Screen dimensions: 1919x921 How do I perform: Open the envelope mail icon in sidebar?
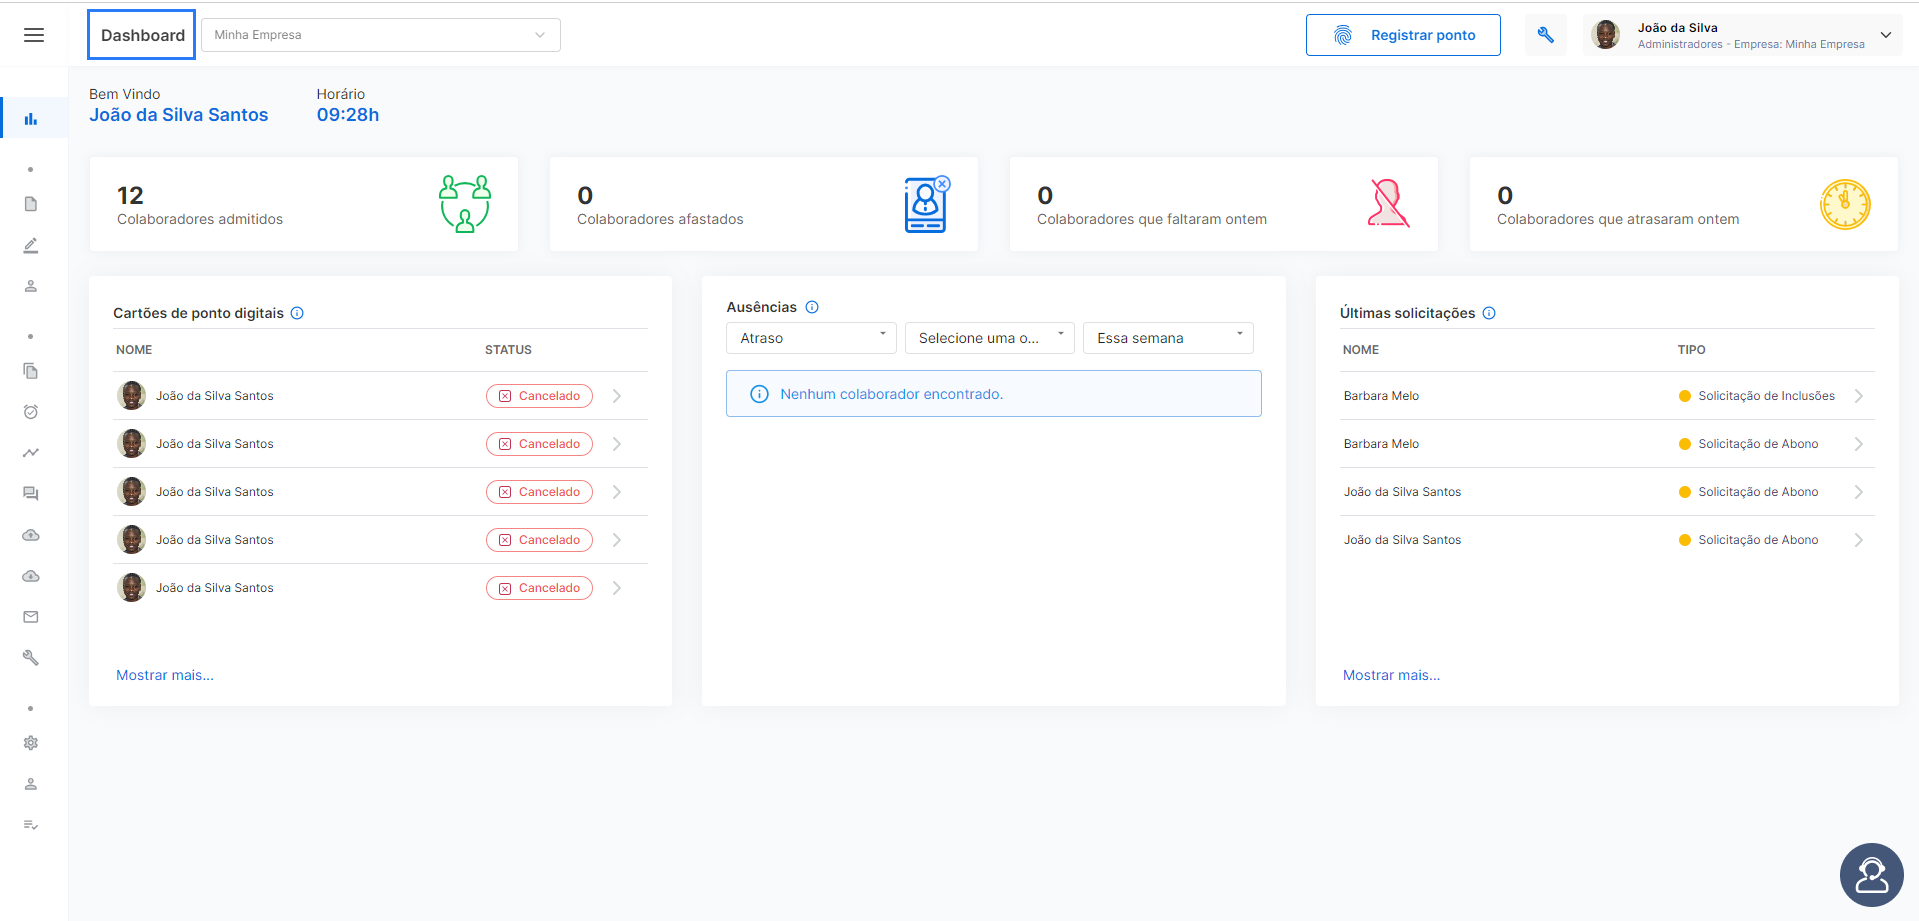31,617
